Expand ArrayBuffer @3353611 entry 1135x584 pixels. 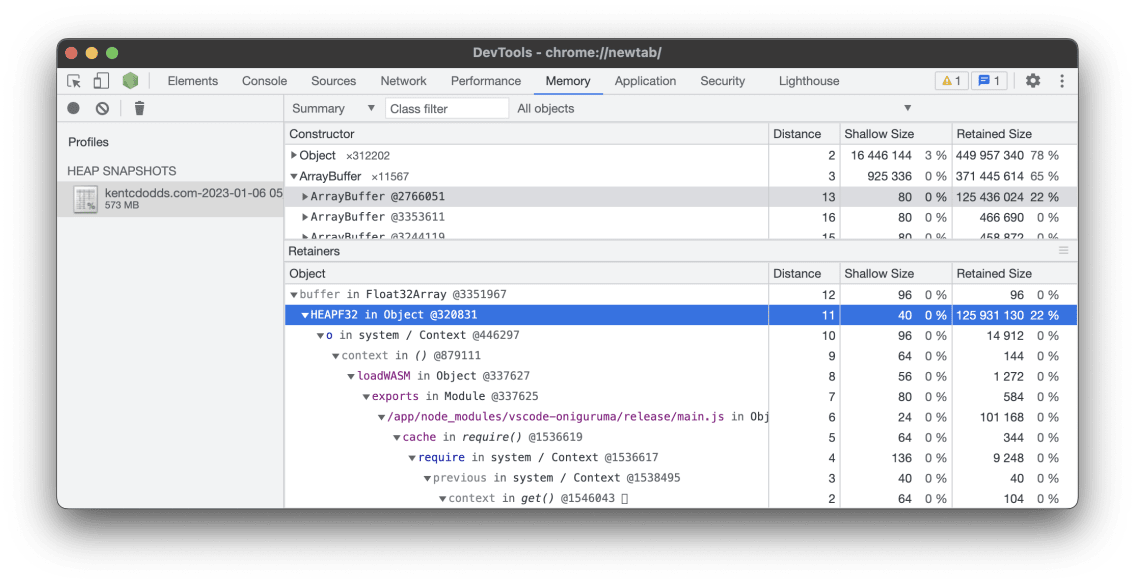coord(305,217)
